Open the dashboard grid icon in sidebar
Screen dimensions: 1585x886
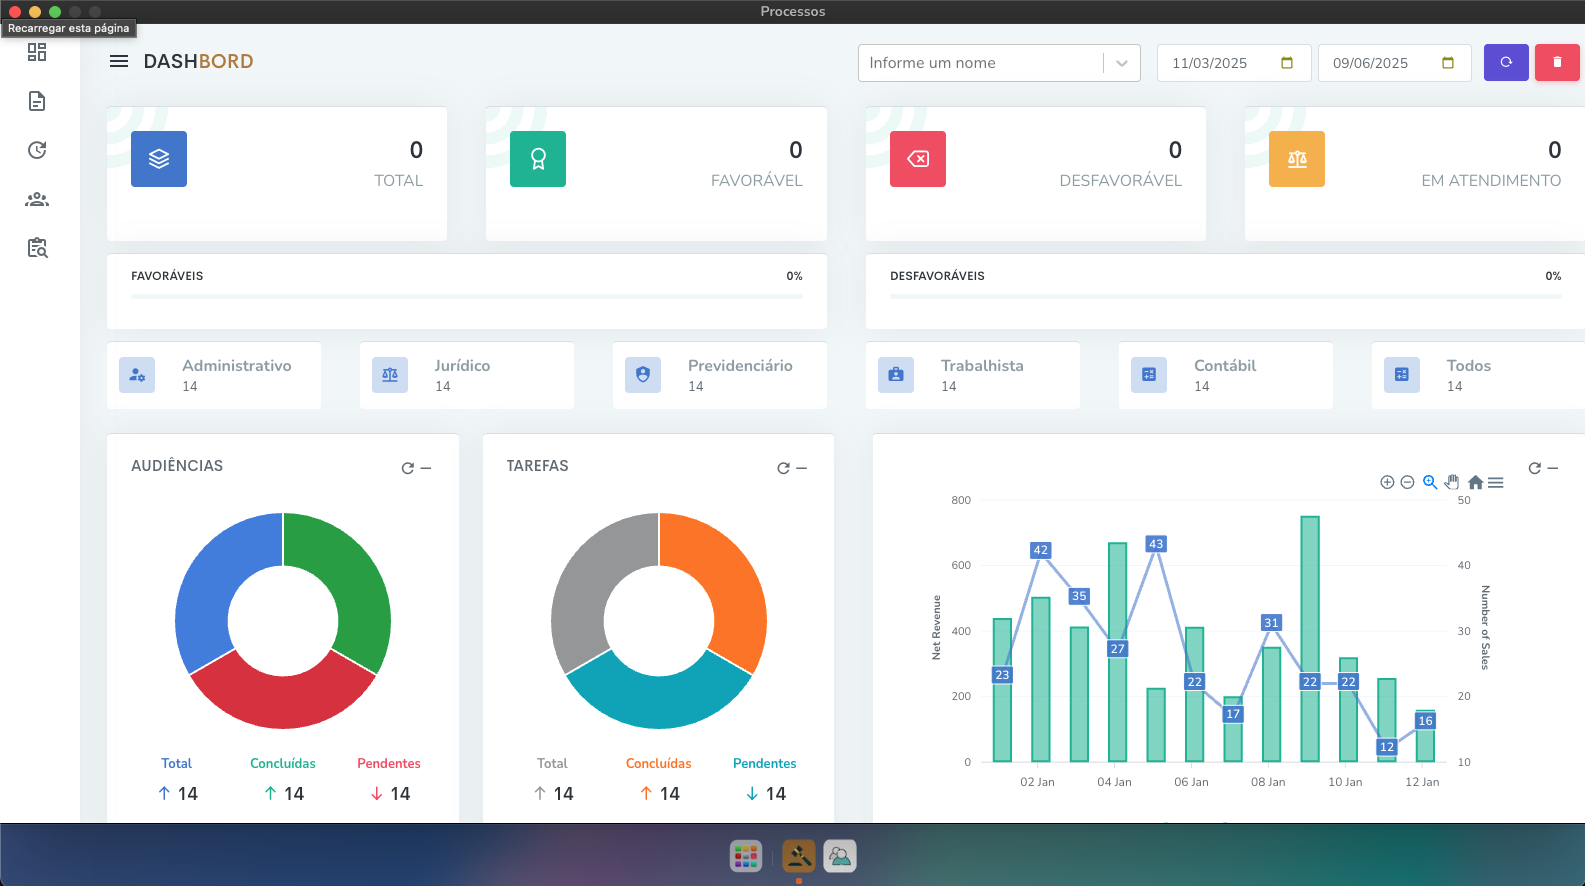(x=37, y=52)
